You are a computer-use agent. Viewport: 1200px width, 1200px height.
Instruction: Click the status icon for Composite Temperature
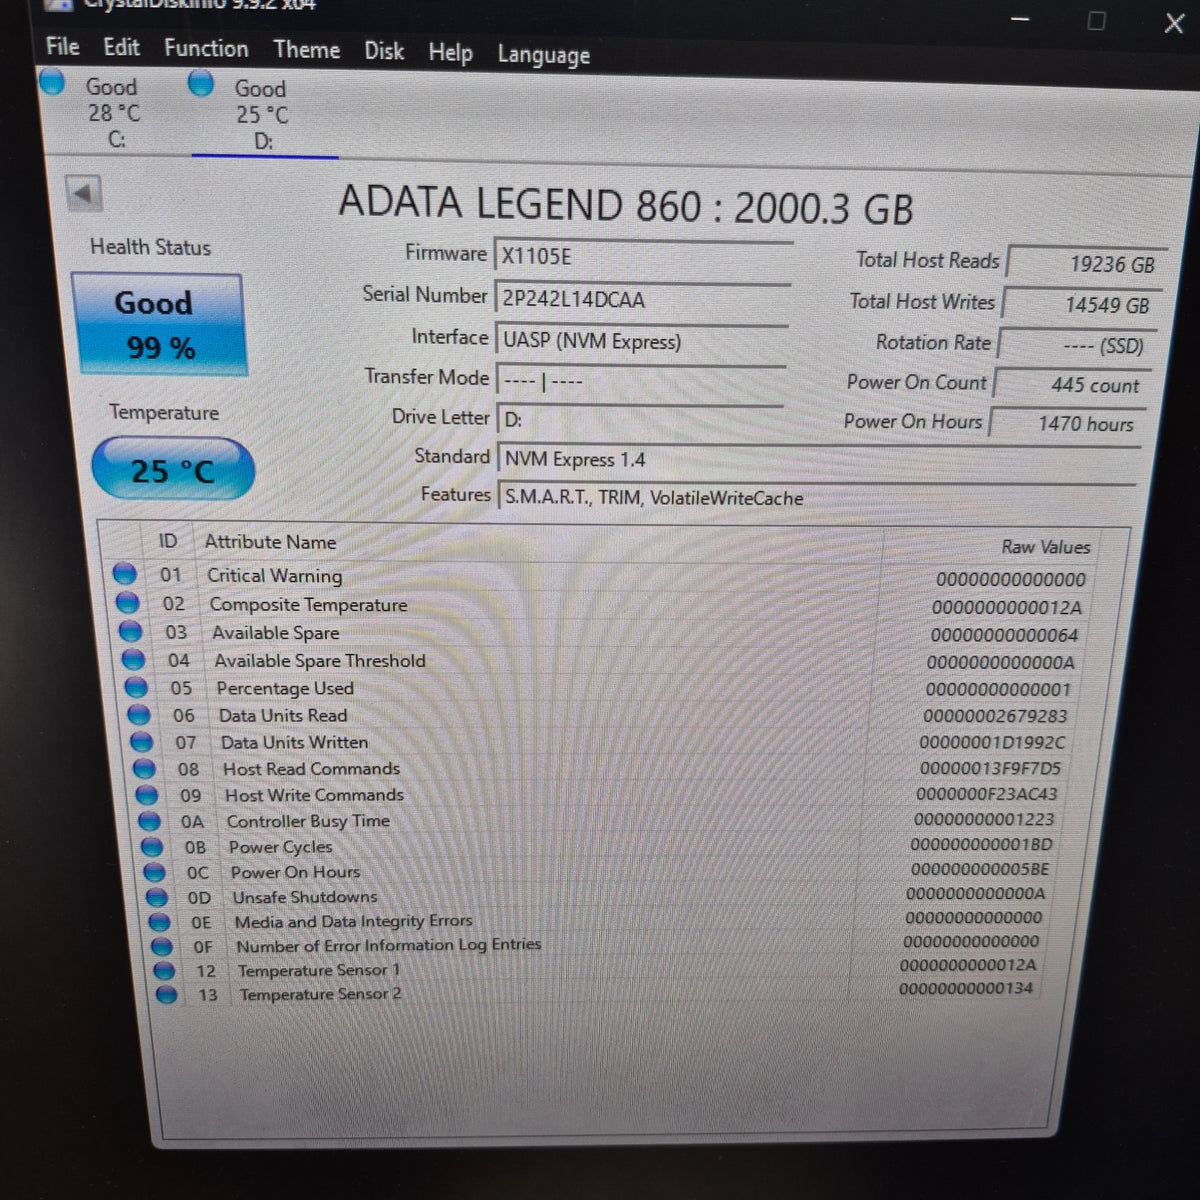(128, 603)
